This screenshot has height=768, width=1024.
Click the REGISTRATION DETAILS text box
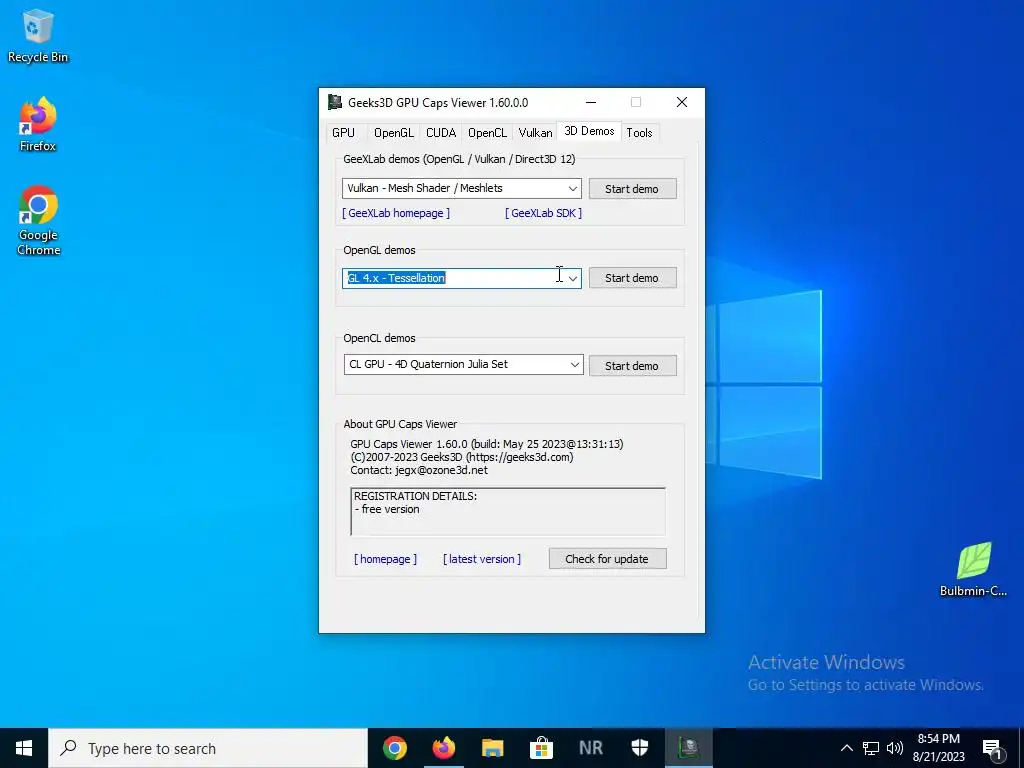[508, 511]
